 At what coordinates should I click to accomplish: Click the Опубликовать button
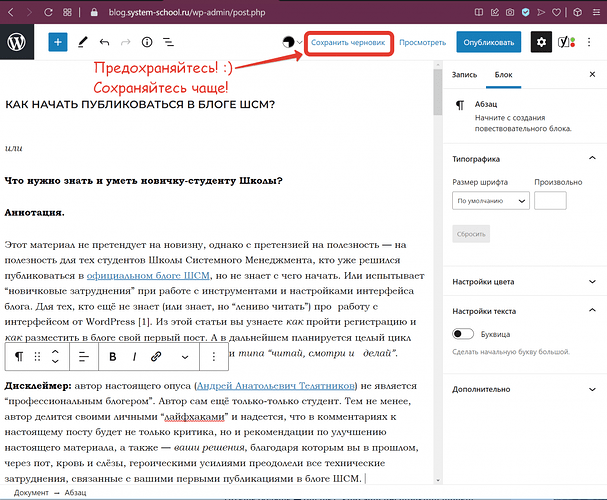pos(488,43)
